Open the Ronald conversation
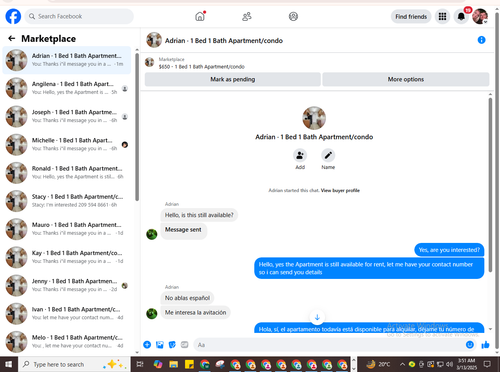The image size is (500, 372). 67,173
